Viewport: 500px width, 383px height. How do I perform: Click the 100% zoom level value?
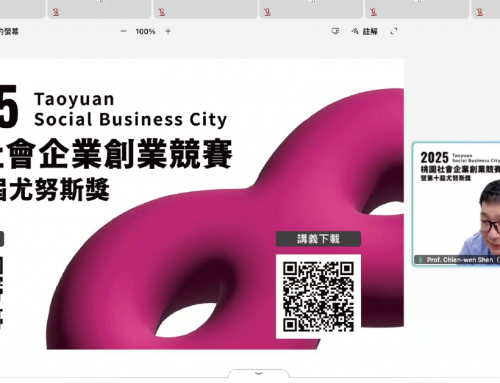pyautogui.click(x=145, y=31)
